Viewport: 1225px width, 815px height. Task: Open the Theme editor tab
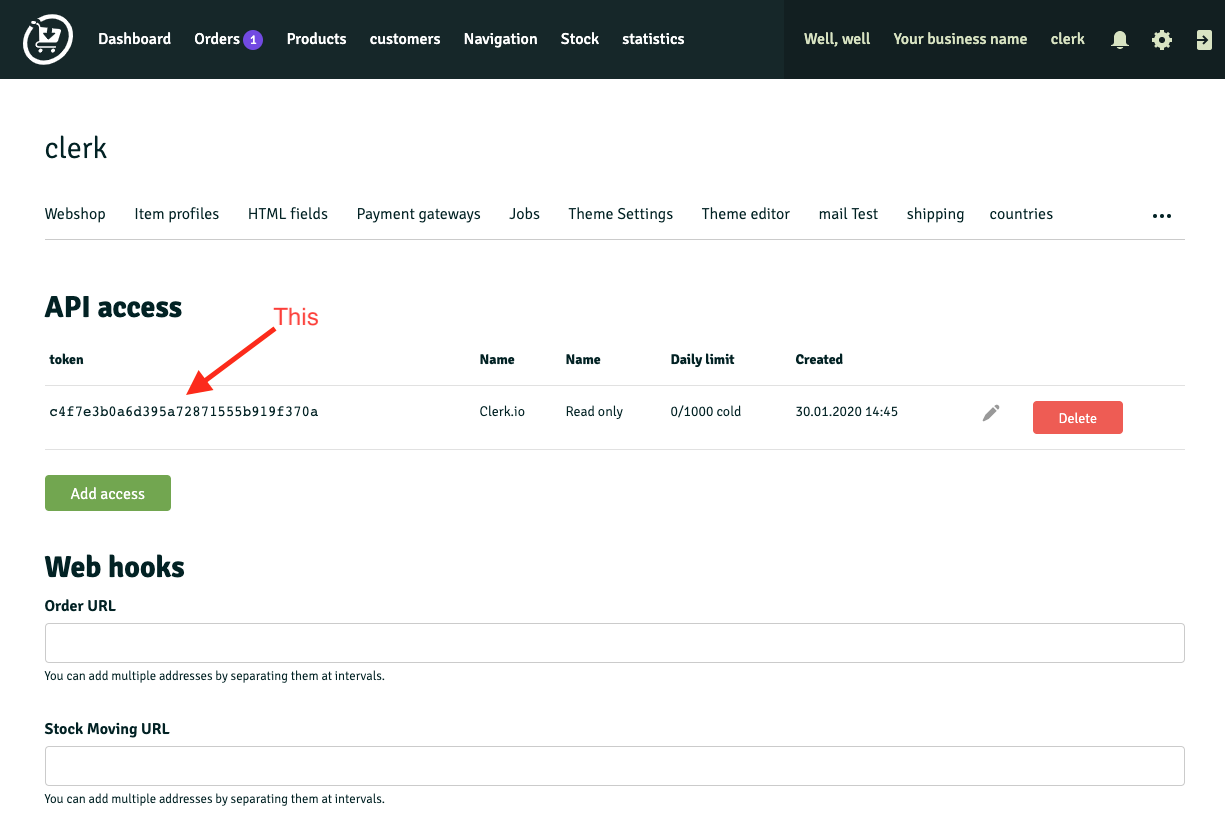(745, 213)
